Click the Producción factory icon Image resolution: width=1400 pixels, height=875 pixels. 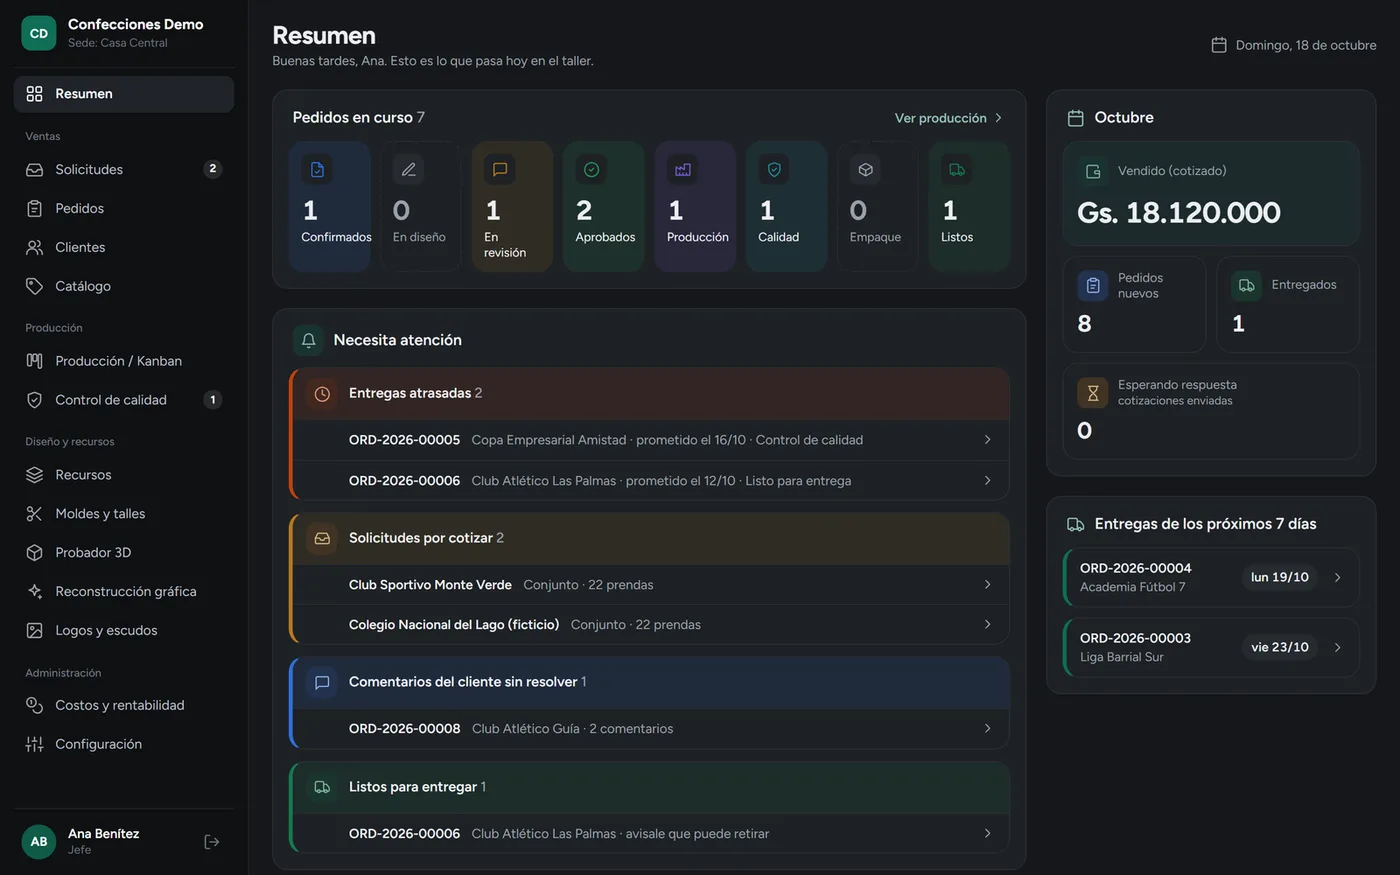coord(683,169)
